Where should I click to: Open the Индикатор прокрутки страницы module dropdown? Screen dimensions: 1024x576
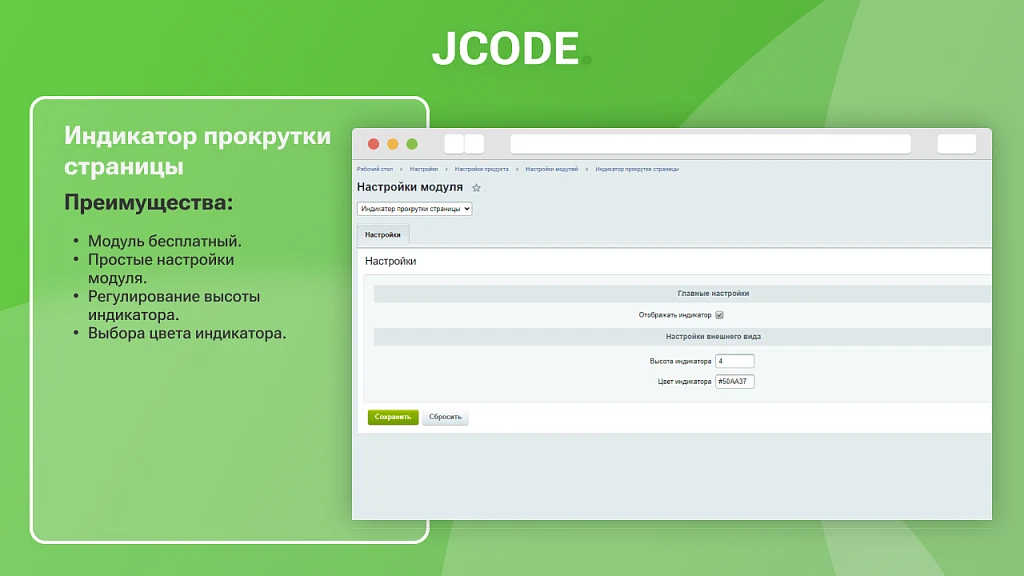coord(414,209)
